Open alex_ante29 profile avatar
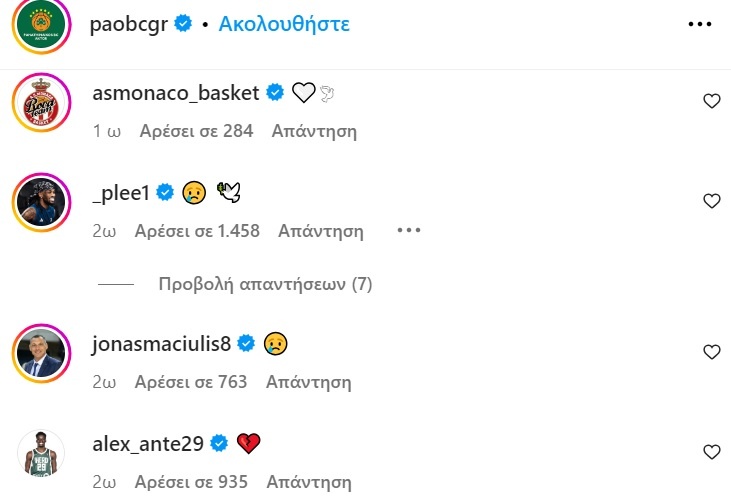This screenshot has height=499, width=731. tap(40, 453)
